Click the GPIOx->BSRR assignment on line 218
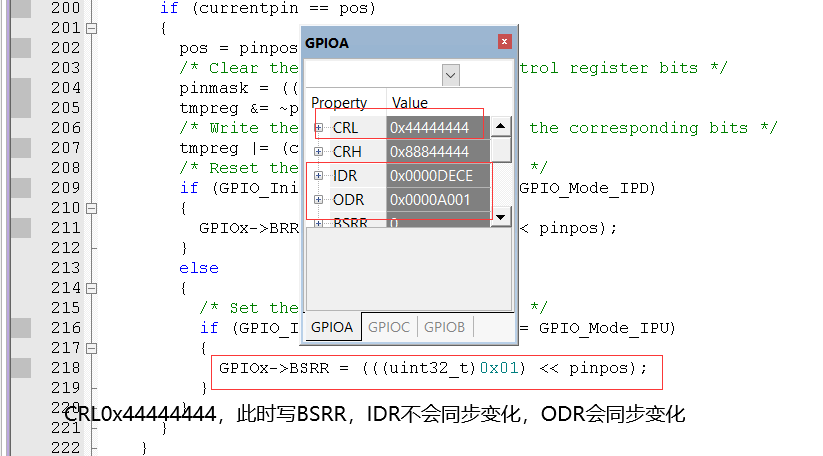 tap(433, 368)
